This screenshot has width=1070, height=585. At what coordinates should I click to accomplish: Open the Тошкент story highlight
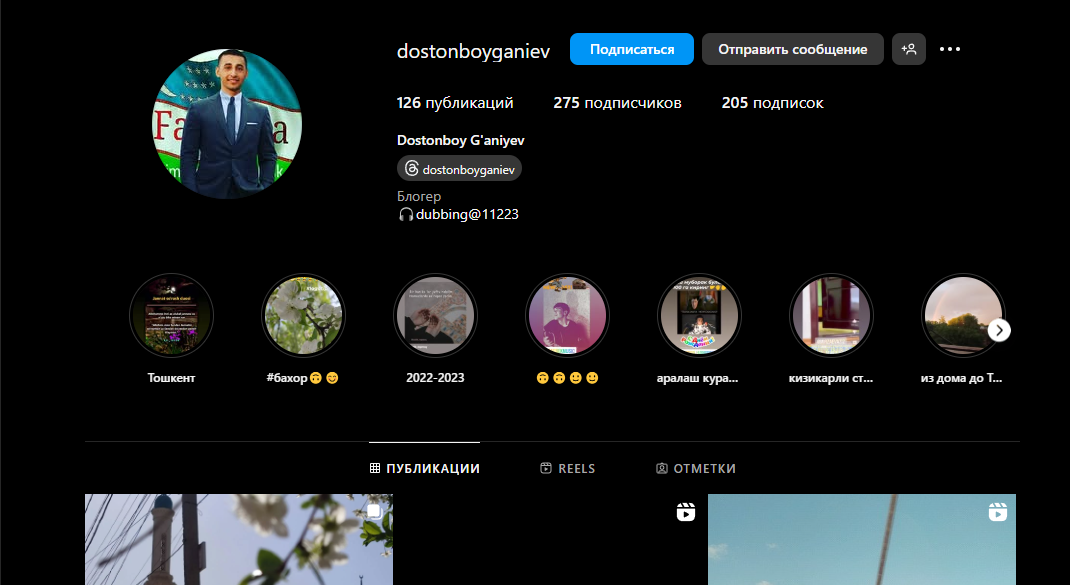[171, 316]
